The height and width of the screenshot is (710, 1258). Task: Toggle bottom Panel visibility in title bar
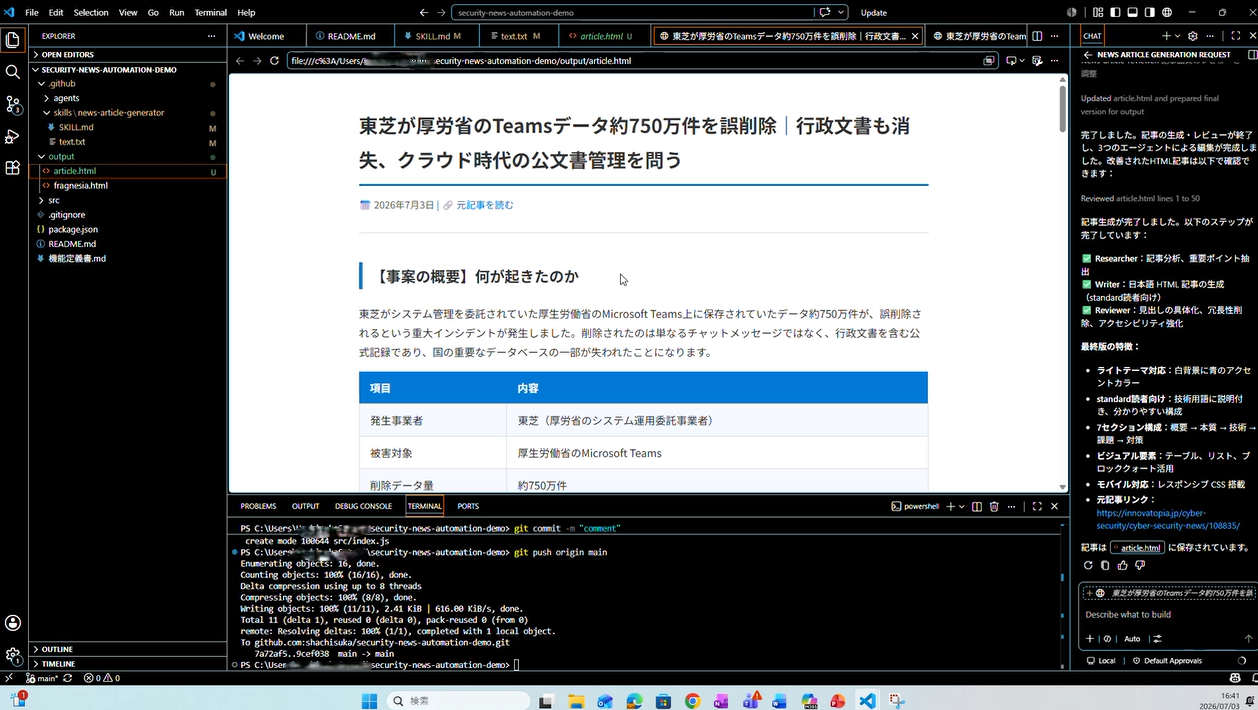[x=1132, y=13]
